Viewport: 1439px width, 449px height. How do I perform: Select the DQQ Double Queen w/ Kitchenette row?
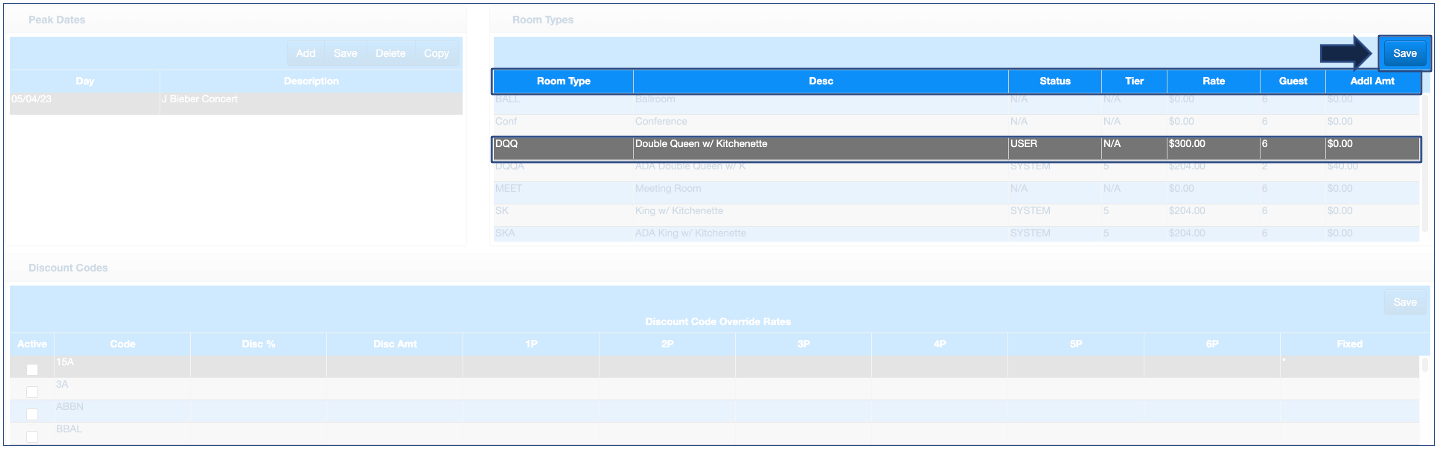tap(820, 145)
